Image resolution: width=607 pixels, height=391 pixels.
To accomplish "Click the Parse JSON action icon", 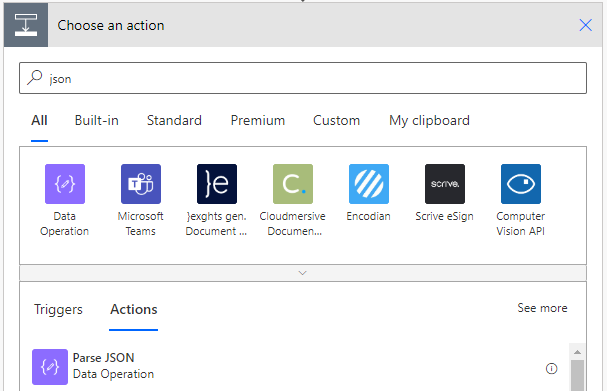I will 50,367.
